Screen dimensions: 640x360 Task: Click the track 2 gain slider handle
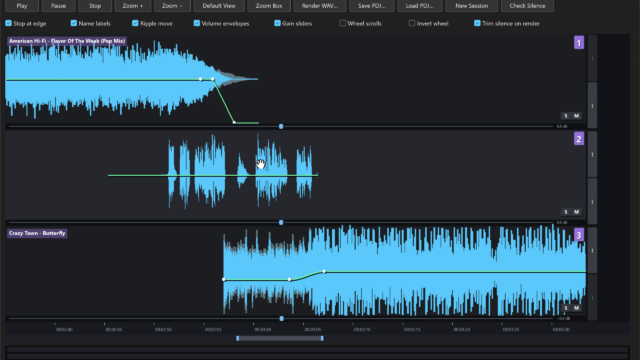[281, 222]
